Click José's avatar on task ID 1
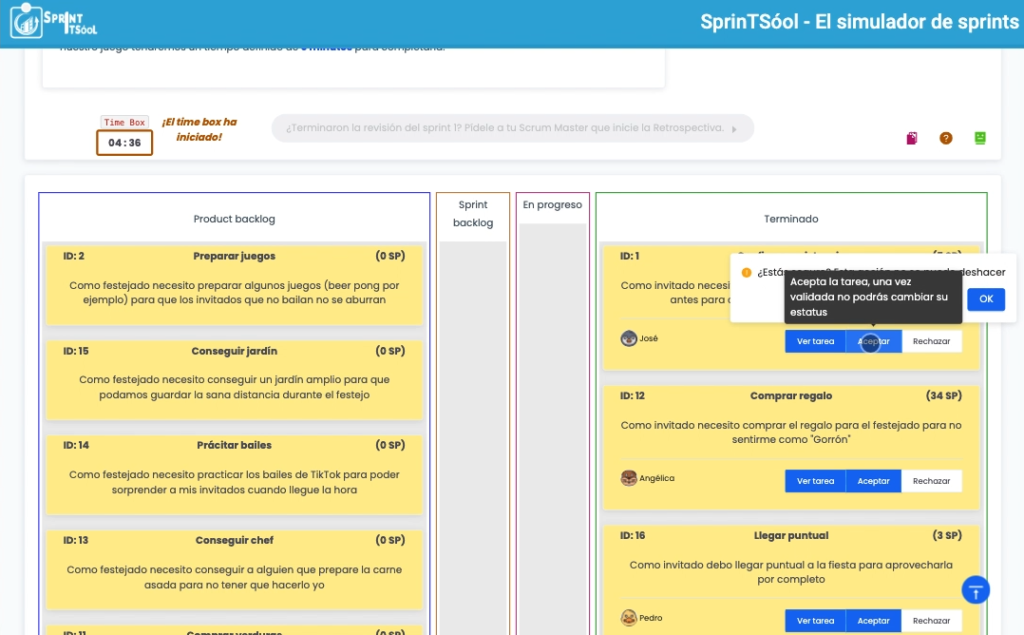The image size is (1024, 635). pos(628,338)
